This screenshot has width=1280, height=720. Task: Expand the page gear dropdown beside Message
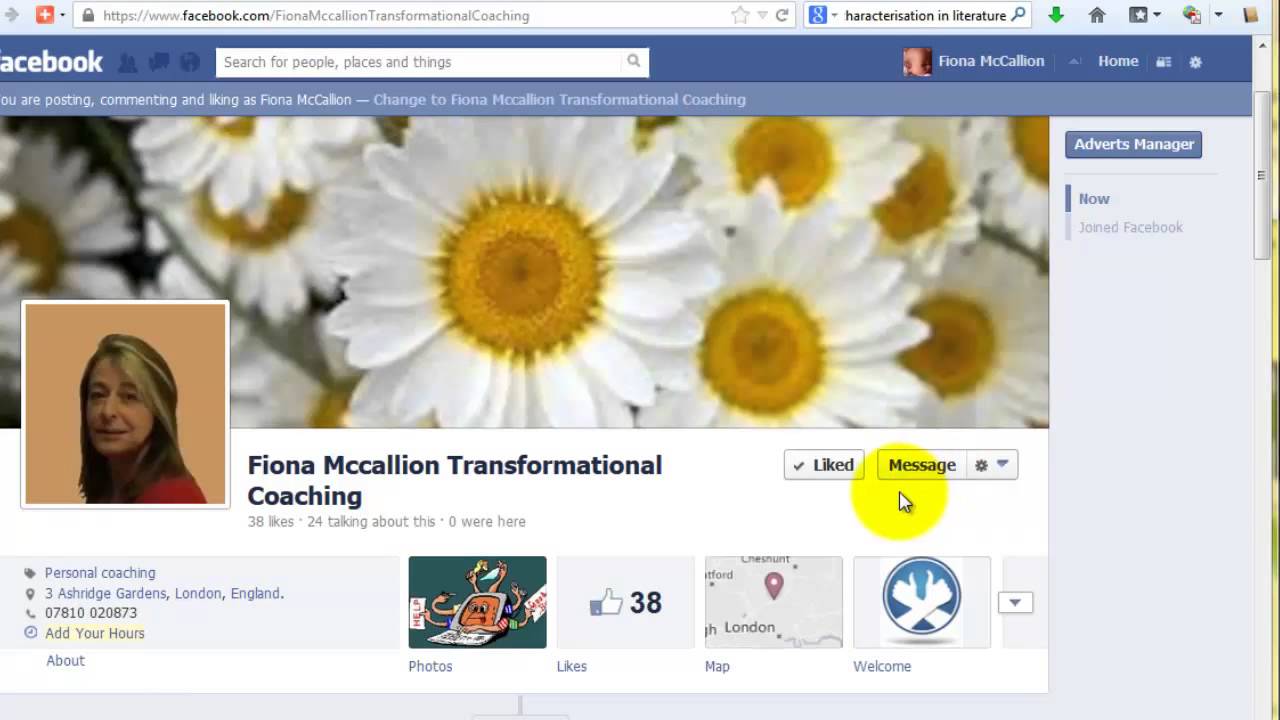pyautogui.click(x=992, y=465)
